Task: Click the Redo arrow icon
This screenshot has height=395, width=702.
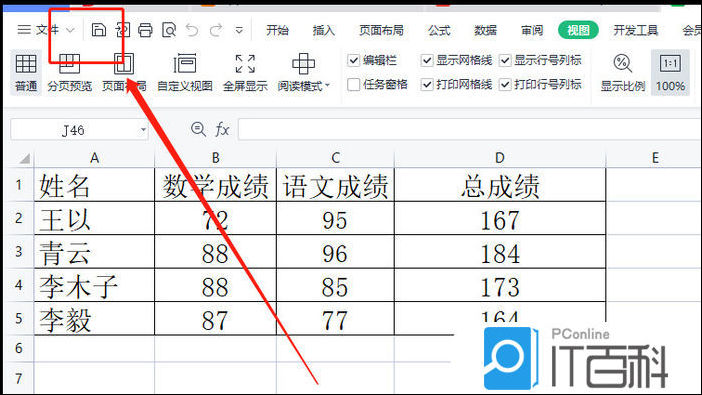Action: click(x=216, y=30)
